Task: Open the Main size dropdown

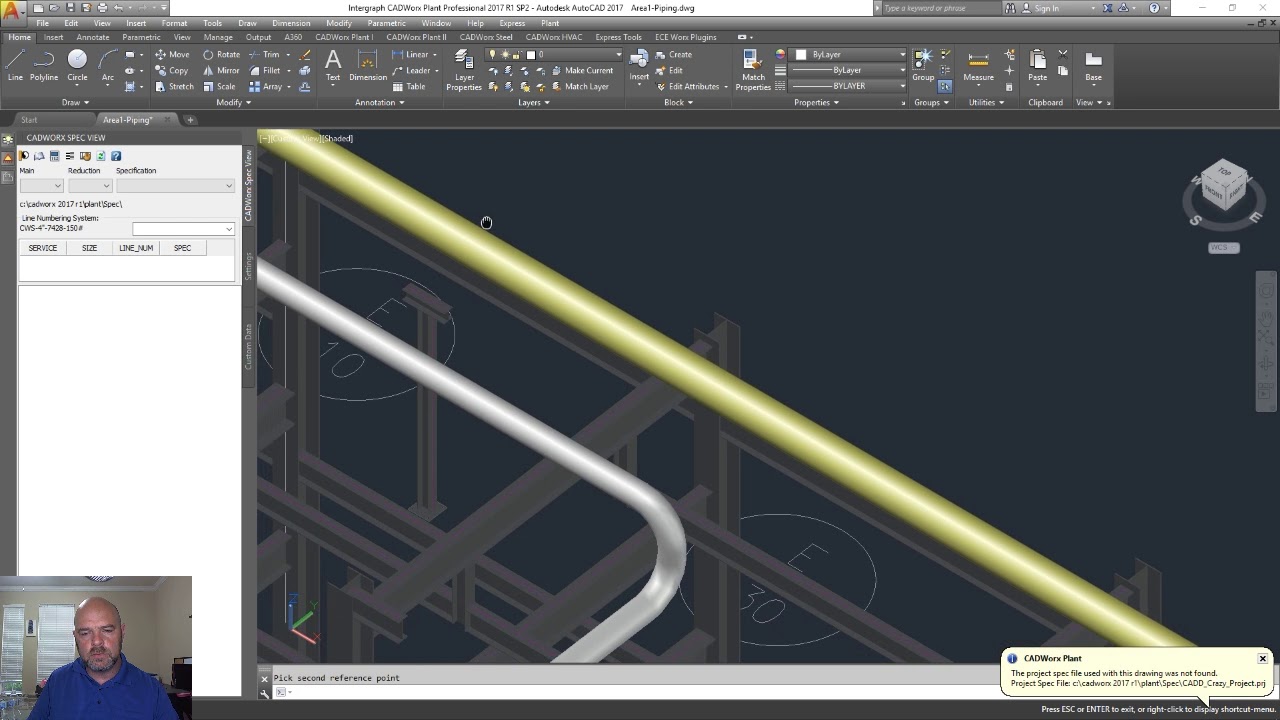Action: (x=42, y=186)
